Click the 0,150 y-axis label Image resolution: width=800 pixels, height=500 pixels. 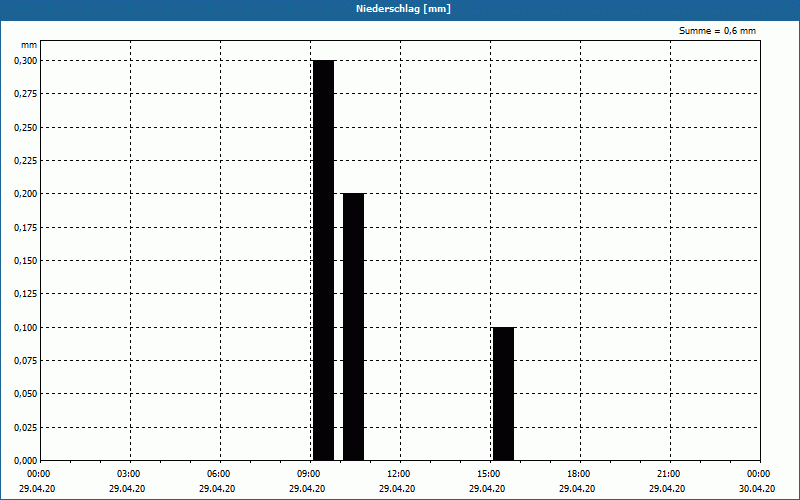click(26, 261)
